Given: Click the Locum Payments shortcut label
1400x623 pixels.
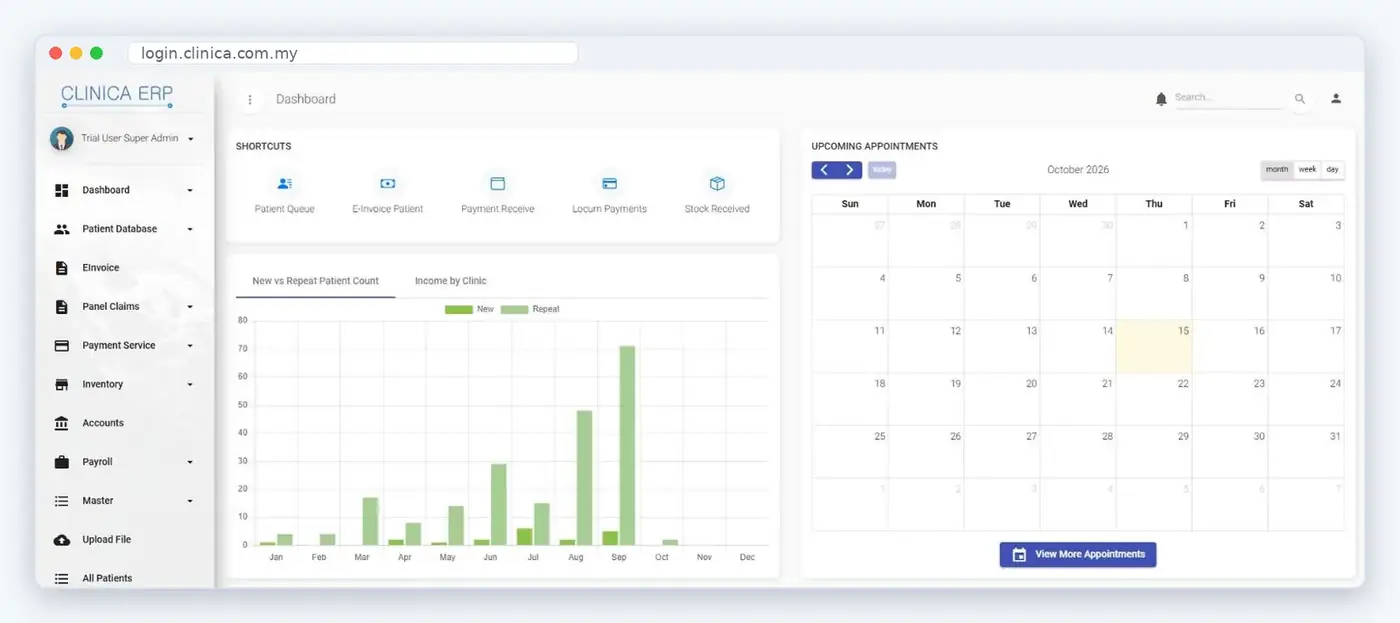Looking at the screenshot, I should point(609,209).
